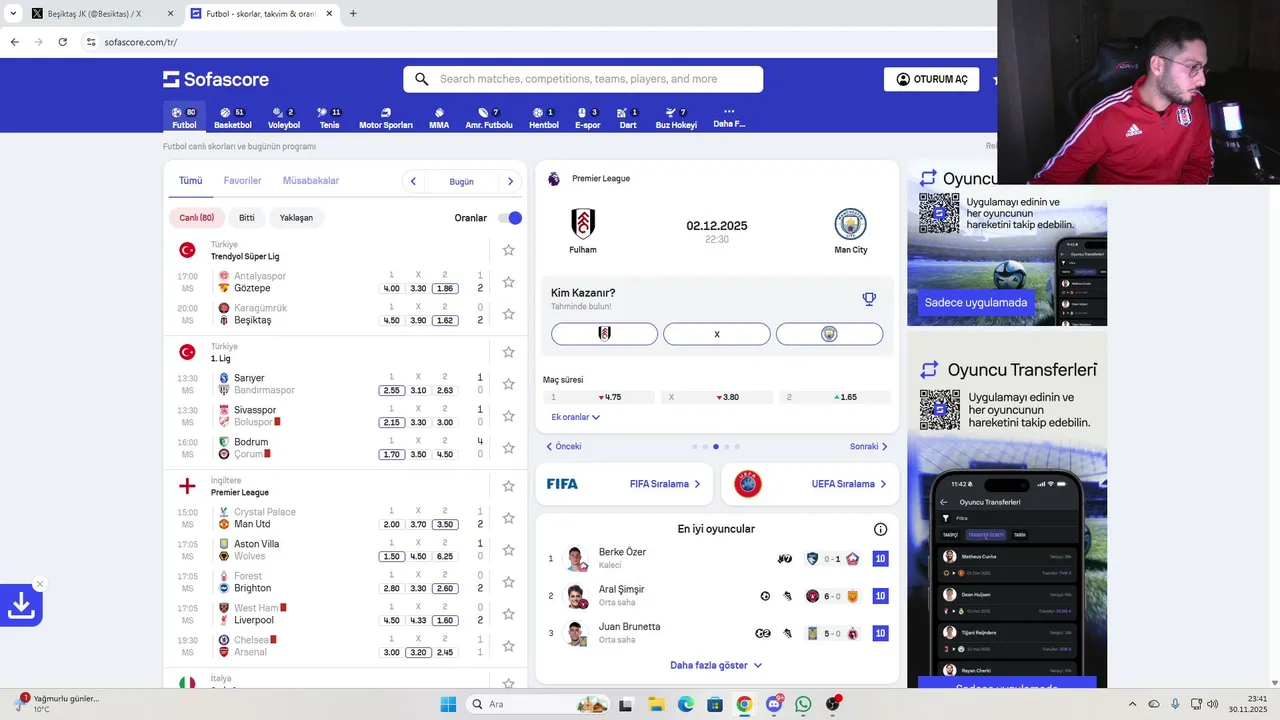
Task: Open the Voleybol sport category
Action: [284, 118]
